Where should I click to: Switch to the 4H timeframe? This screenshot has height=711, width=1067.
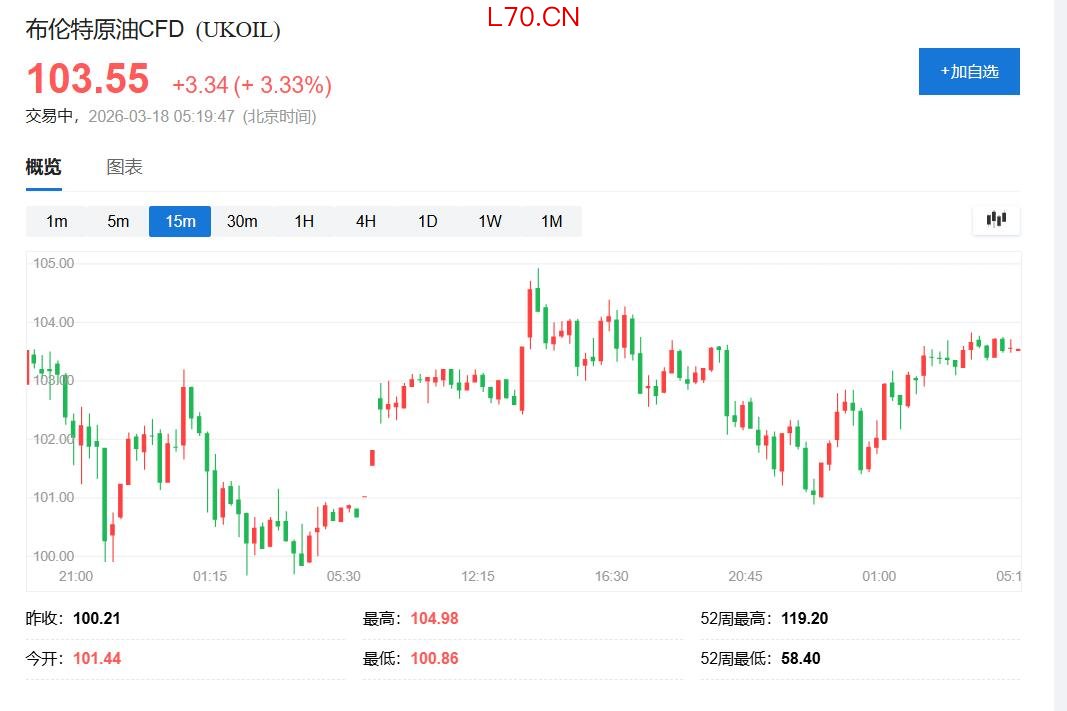coord(366,221)
